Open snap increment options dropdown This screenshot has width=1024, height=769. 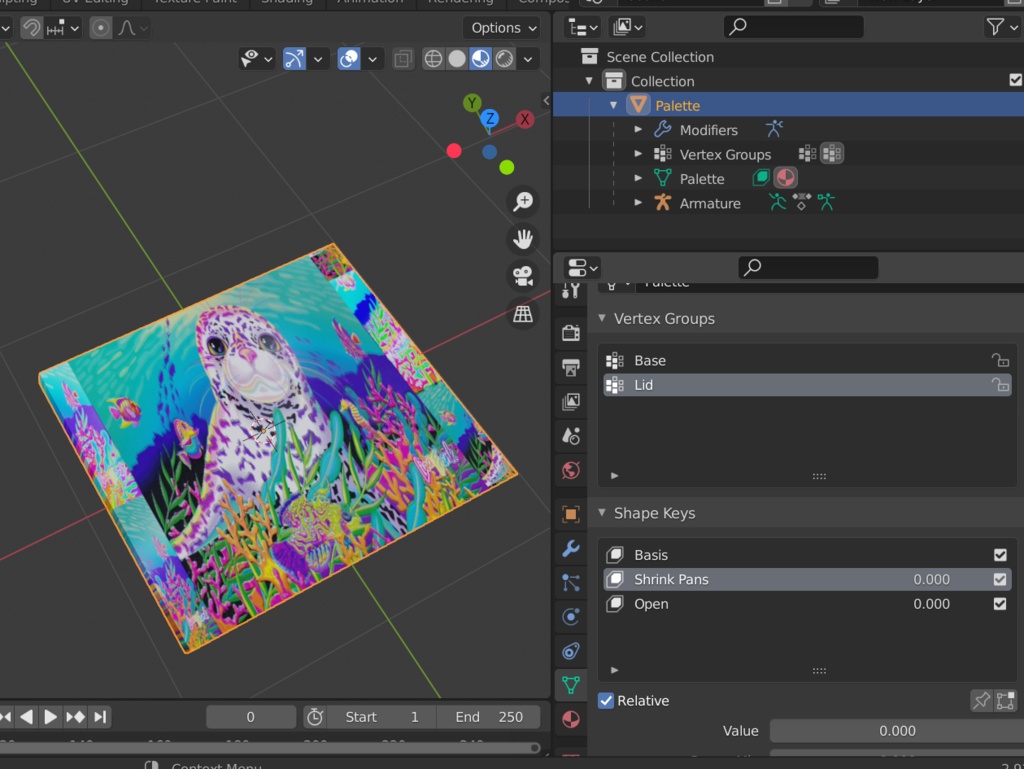[63, 28]
